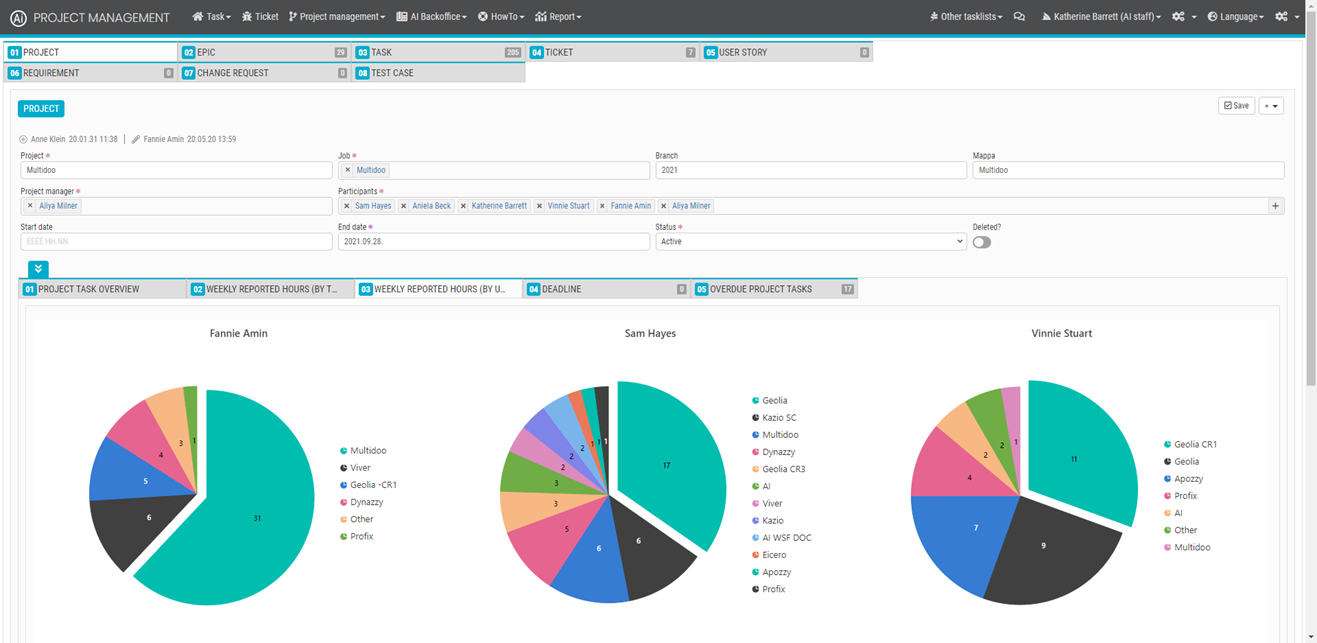Screen dimensions: 1317x643
Task: Switch to the 05 USER STORY tab
Action: [x=787, y=52]
